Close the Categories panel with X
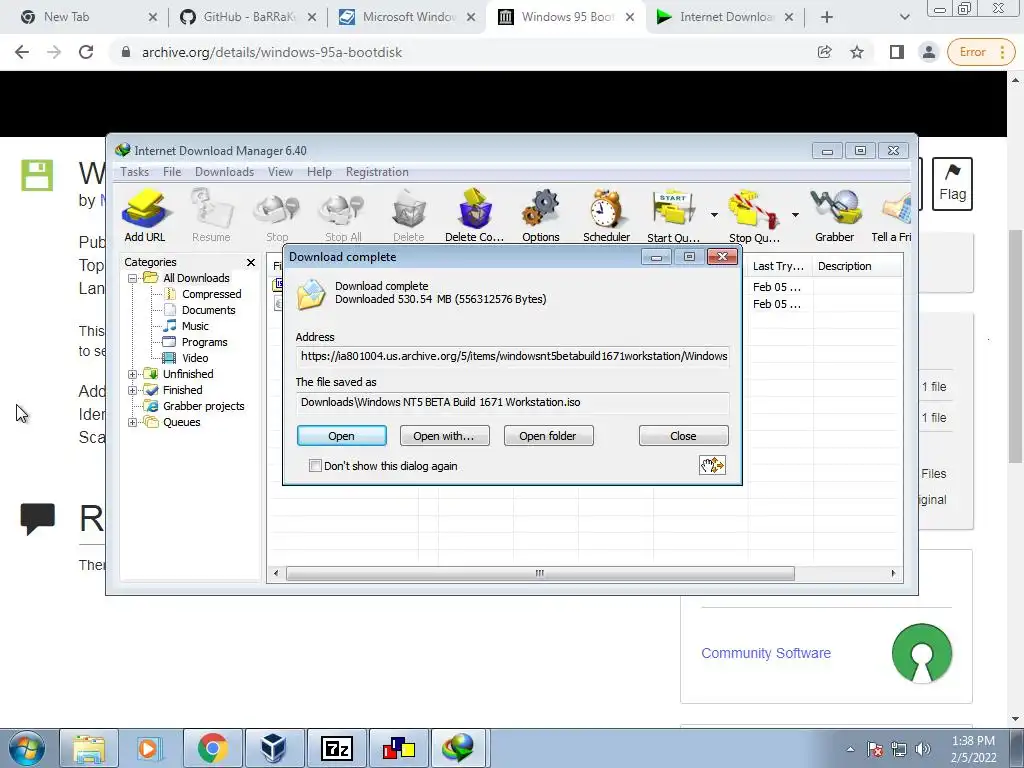The height and width of the screenshot is (768, 1024). click(251, 262)
